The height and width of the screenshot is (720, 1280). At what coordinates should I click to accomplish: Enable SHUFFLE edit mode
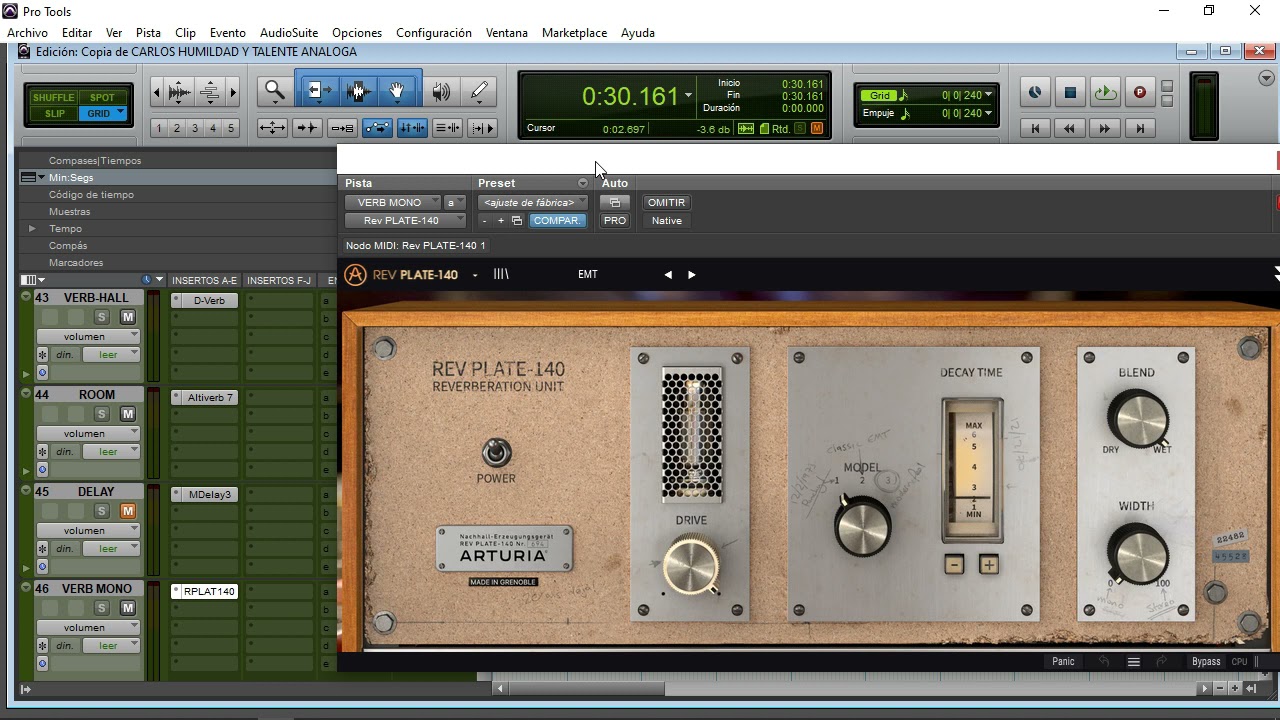54,97
